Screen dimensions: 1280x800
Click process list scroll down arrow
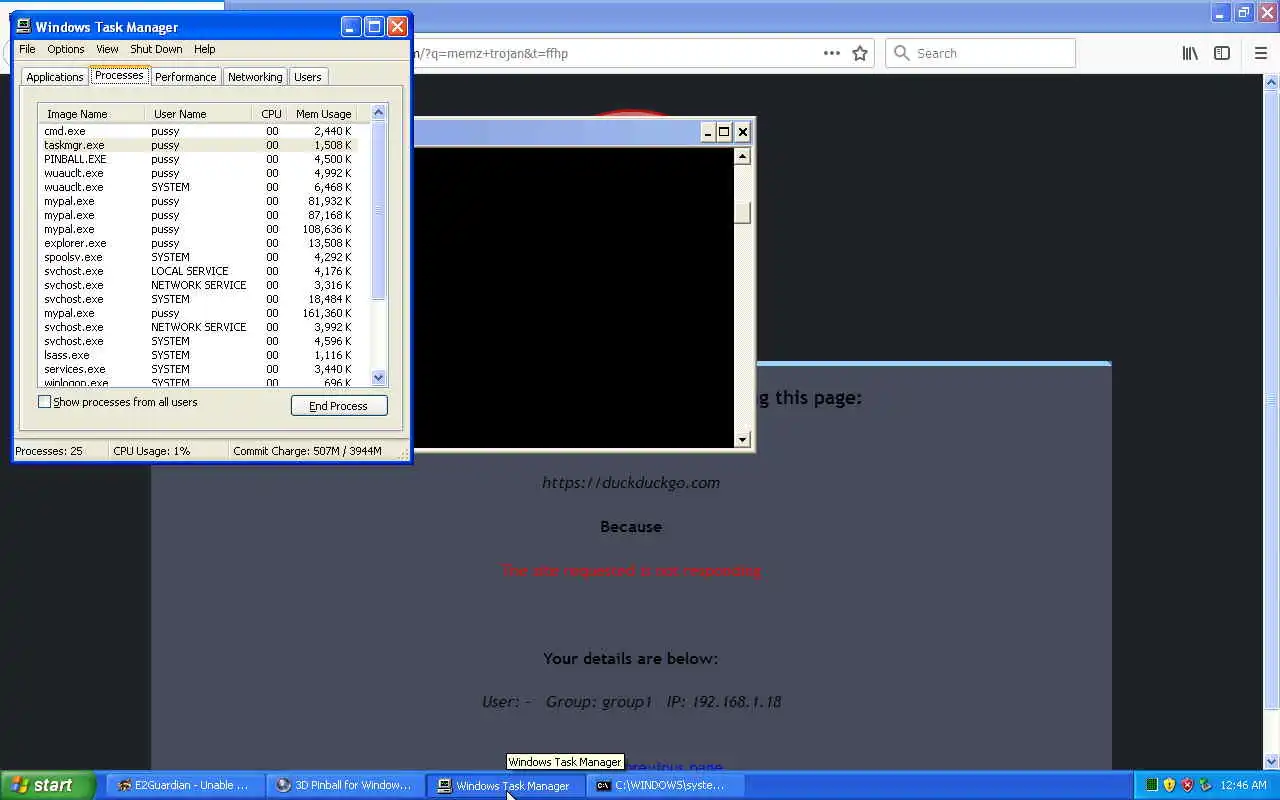pos(378,377)
